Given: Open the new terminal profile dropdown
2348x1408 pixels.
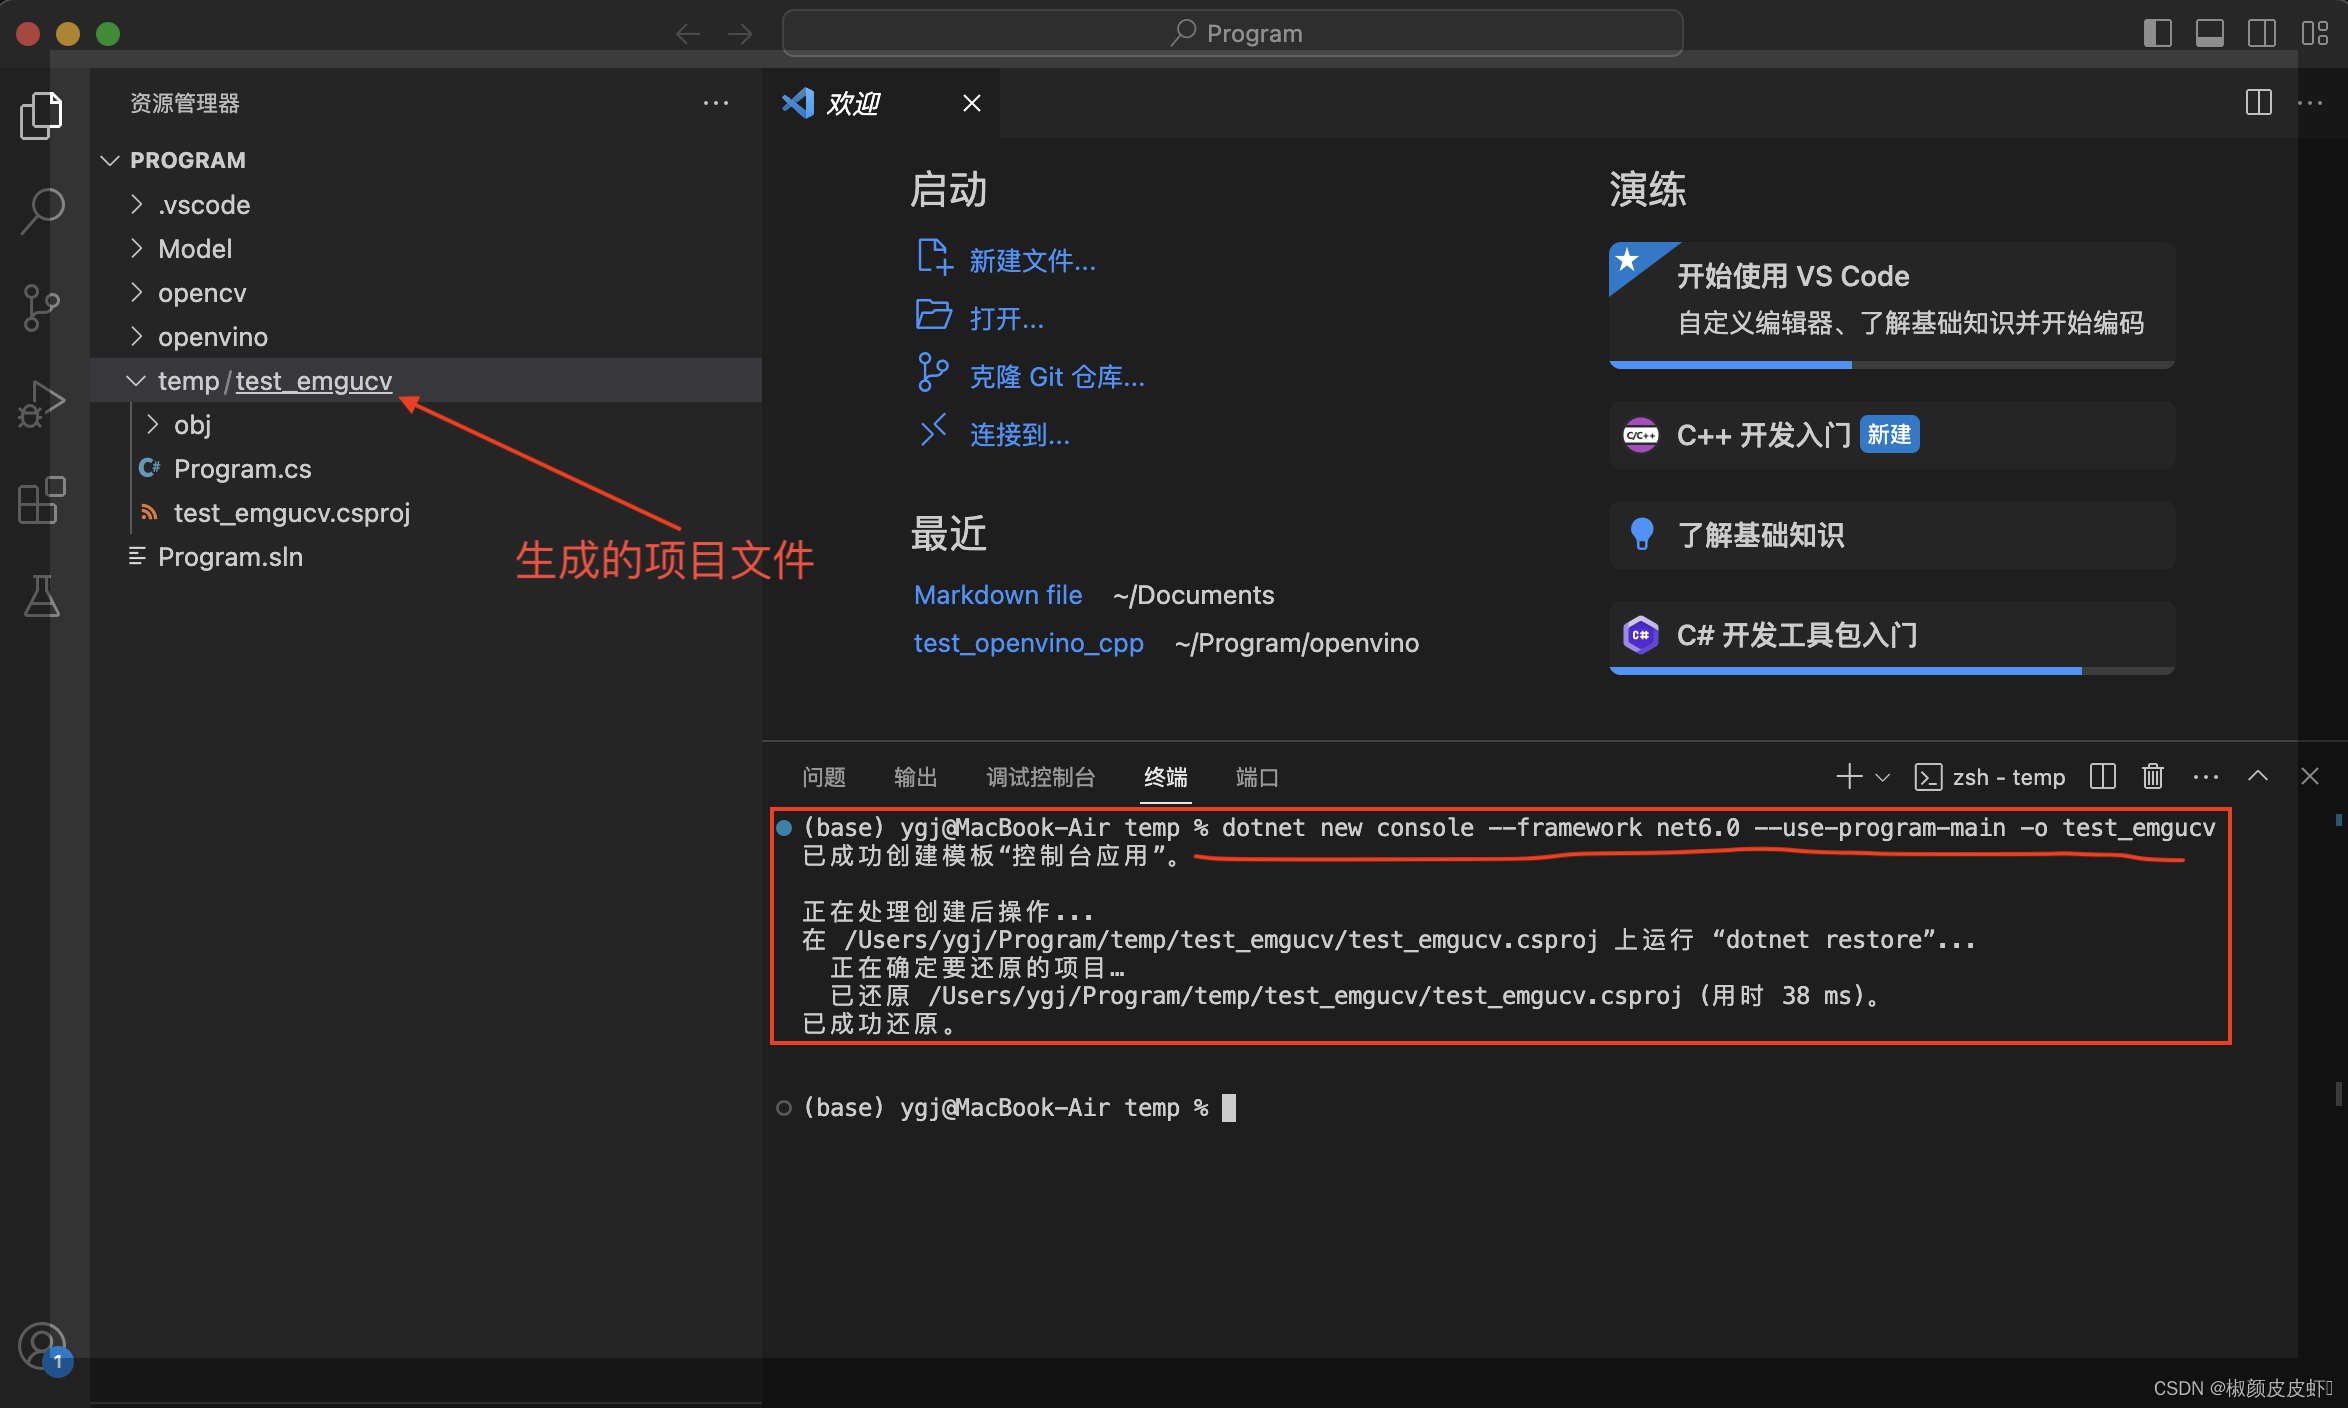Looking at the screenshot, I should [1884, 776].
